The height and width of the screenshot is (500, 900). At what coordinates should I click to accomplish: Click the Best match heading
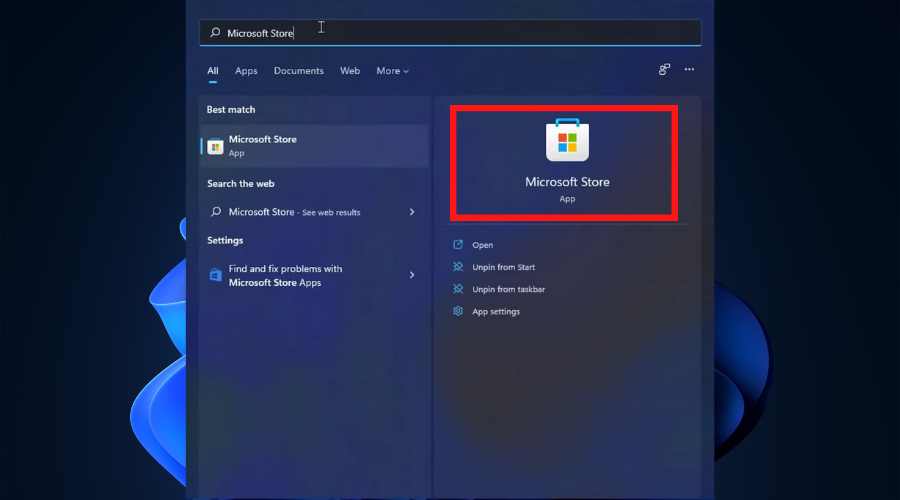pos(231,110)
